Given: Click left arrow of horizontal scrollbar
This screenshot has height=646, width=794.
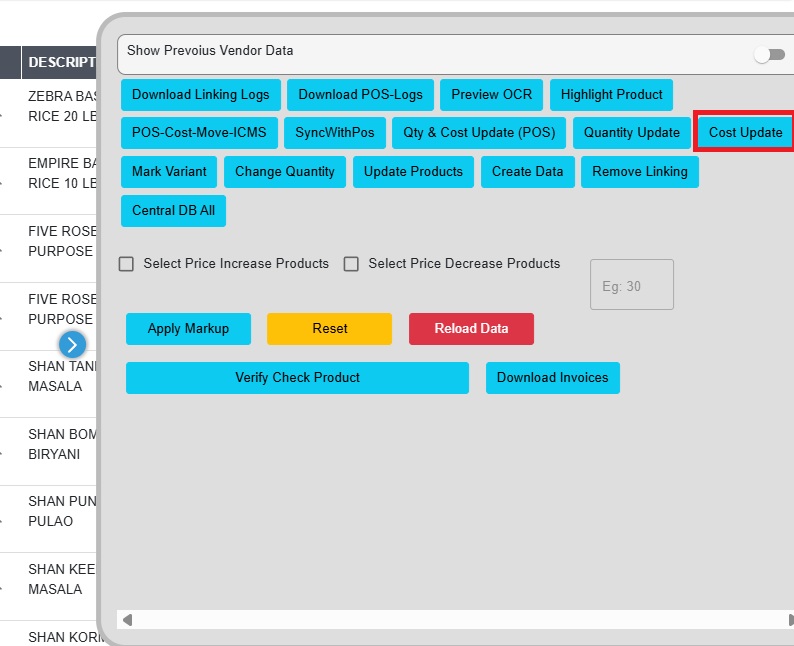Looking at the screenshot, I should tap(128, 620).
